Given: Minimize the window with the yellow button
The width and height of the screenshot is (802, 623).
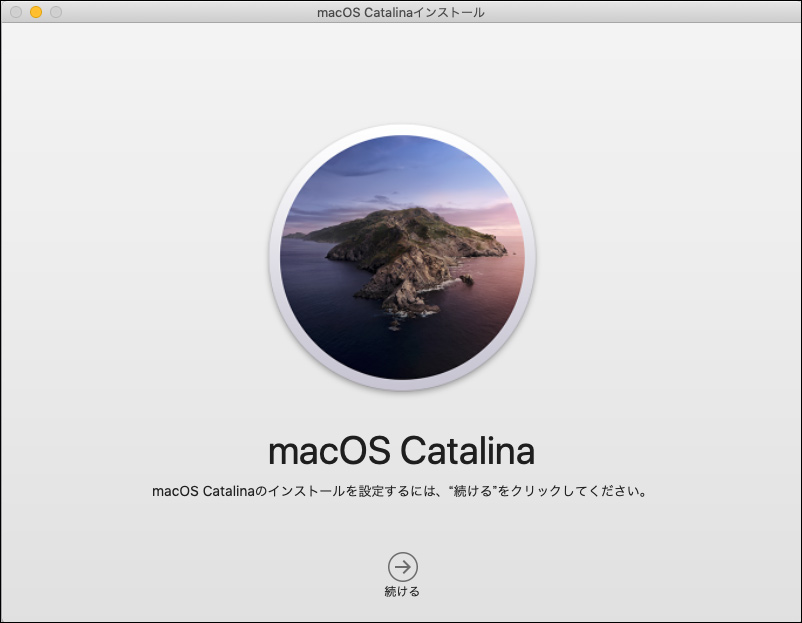Looking at the screenshot, I should coord(36,12).
